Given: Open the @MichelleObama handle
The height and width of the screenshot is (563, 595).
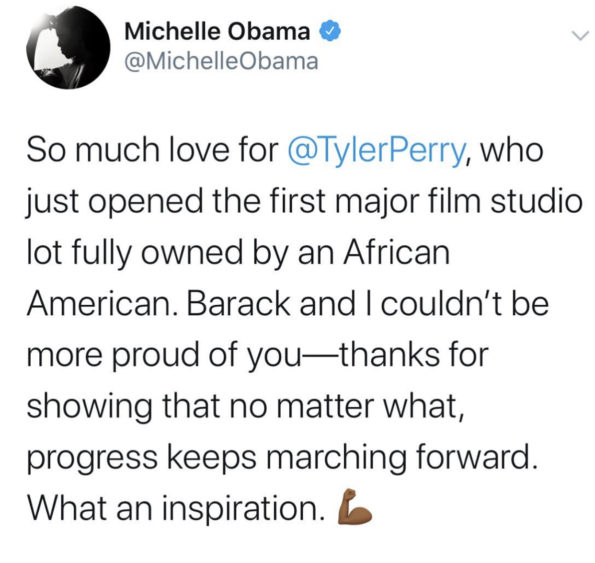Looking at the screenshot, I should tap(222, 61).
